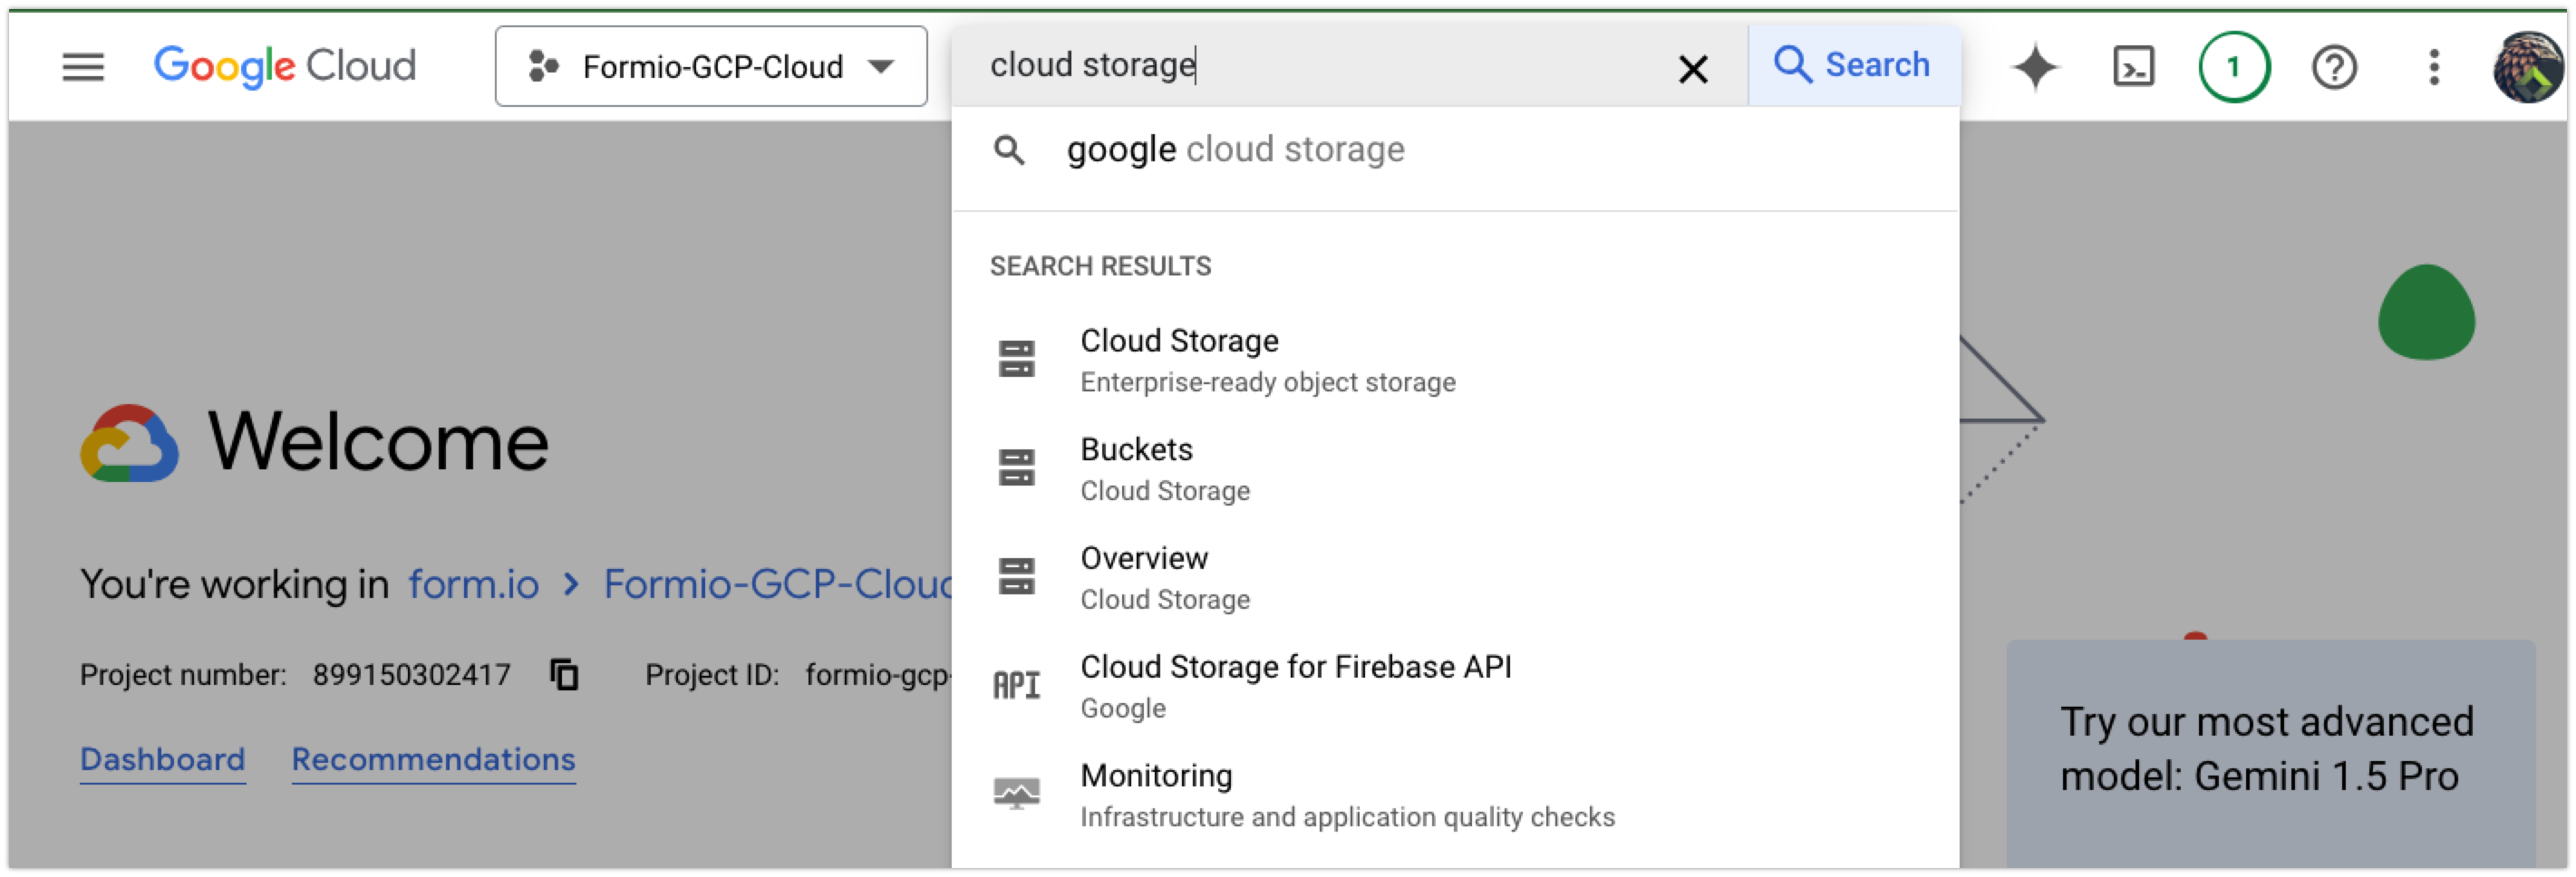Image resolution: width=2576 pixels, height=877 pixels.
Task: Open the help question mark icon
Action: tap(2334, 67)
